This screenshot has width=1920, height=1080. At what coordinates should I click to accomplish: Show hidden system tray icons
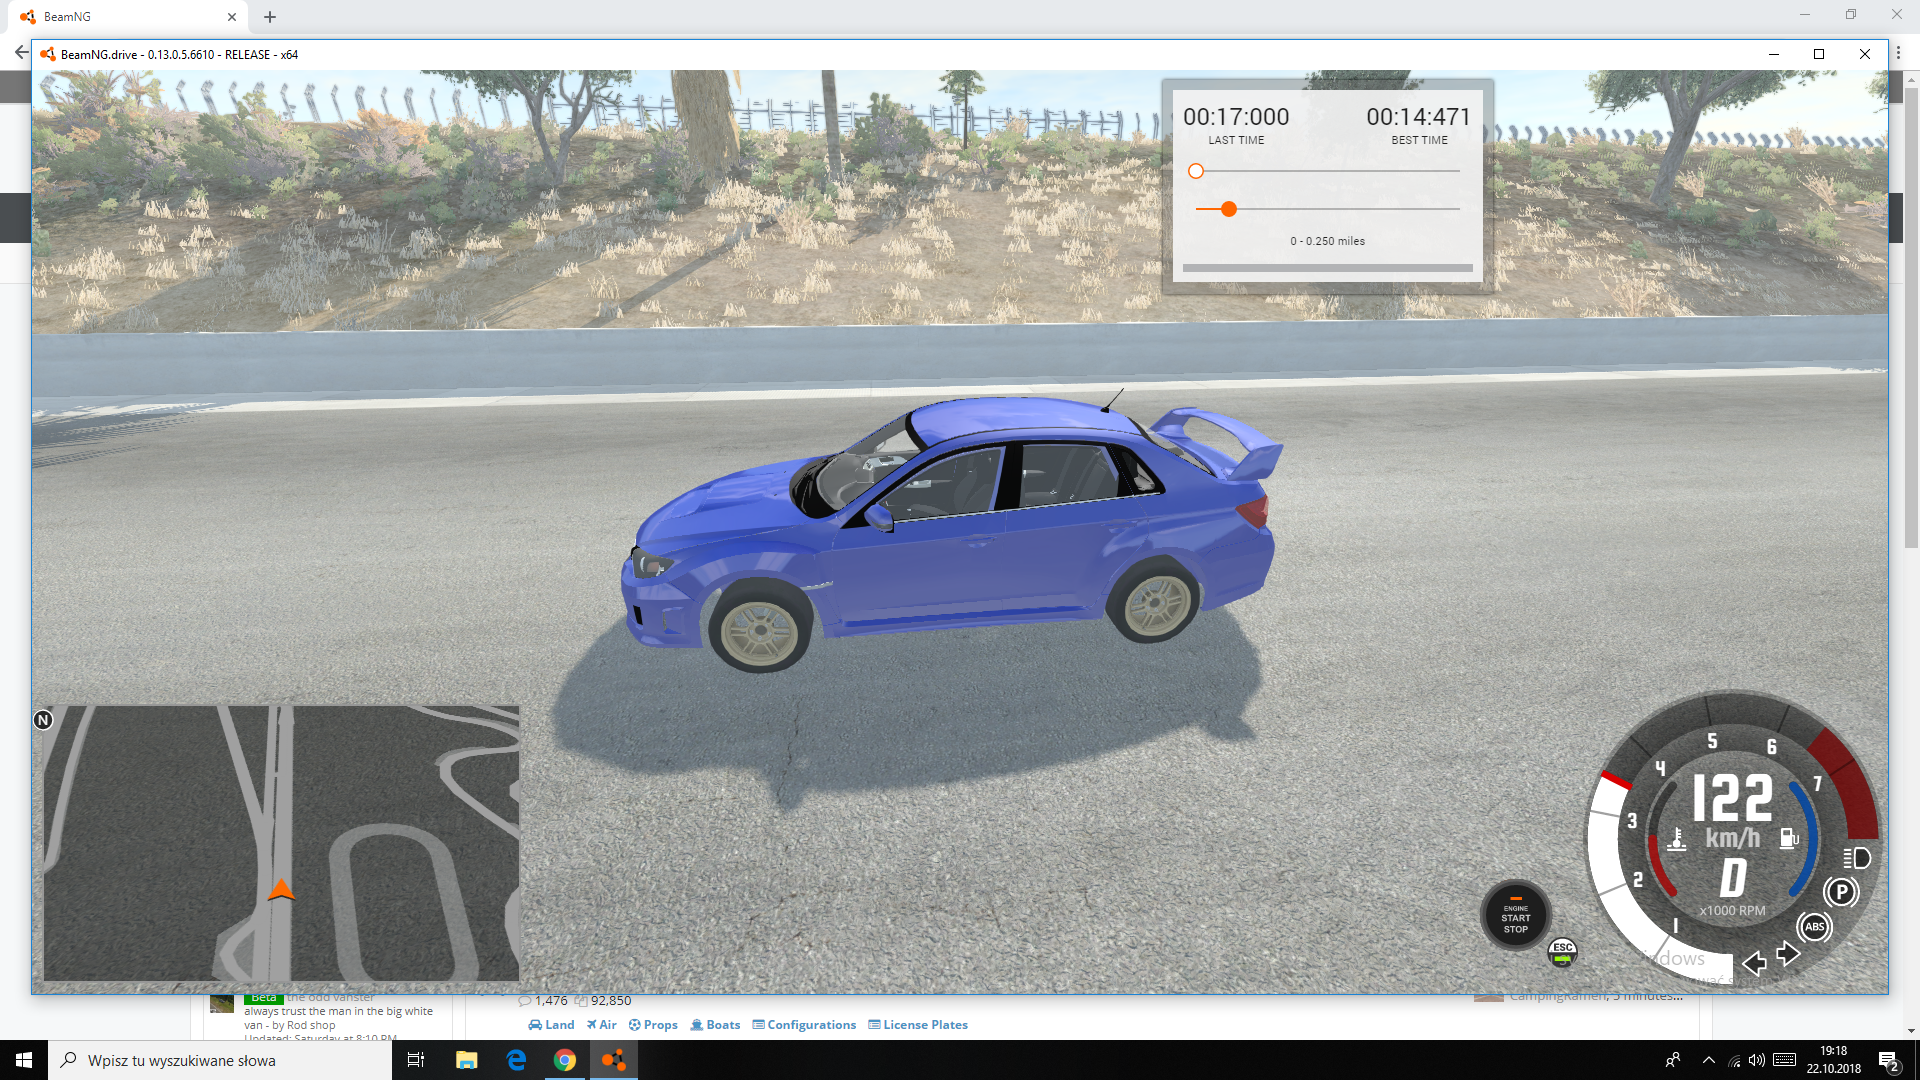[1708, 1060]
